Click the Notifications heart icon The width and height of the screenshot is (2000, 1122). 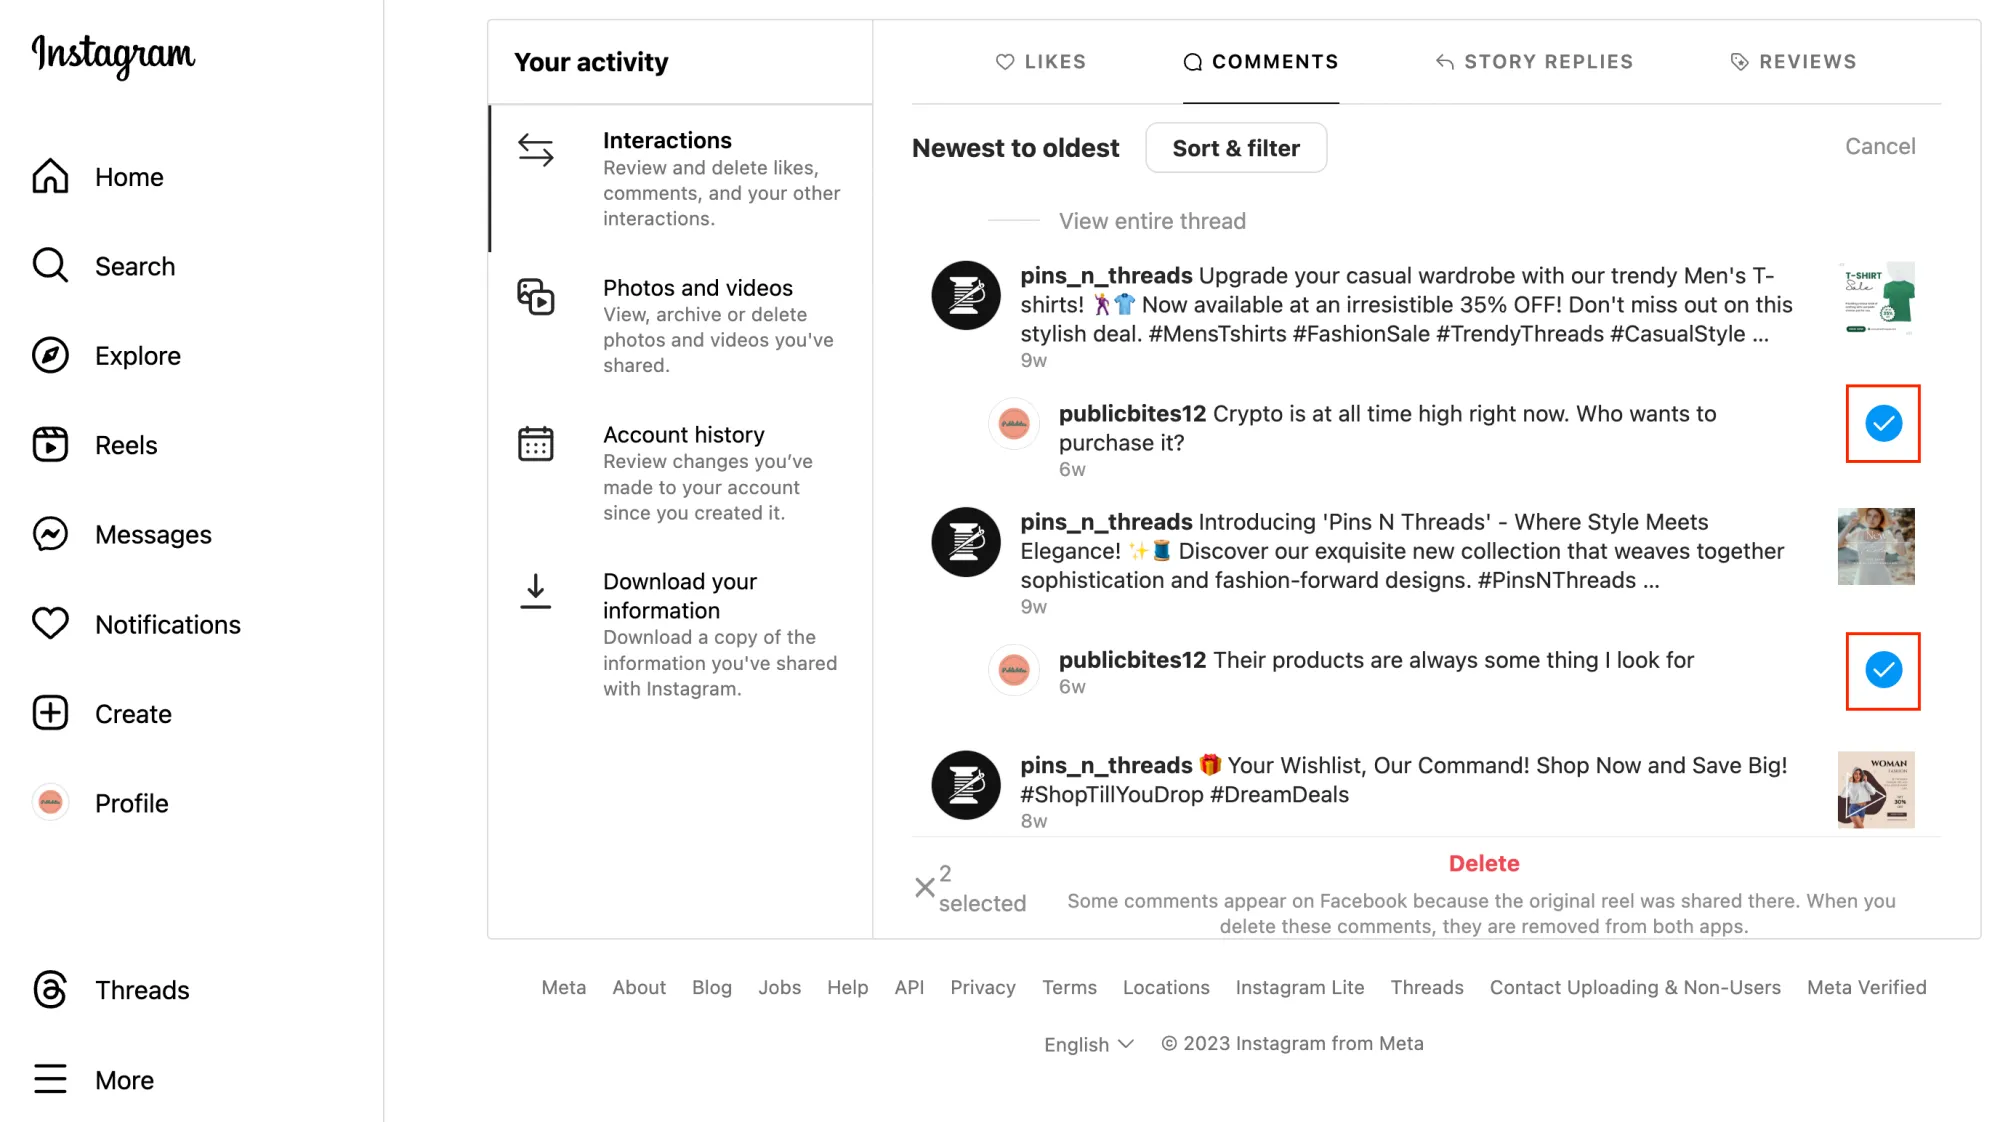(50, 624)
